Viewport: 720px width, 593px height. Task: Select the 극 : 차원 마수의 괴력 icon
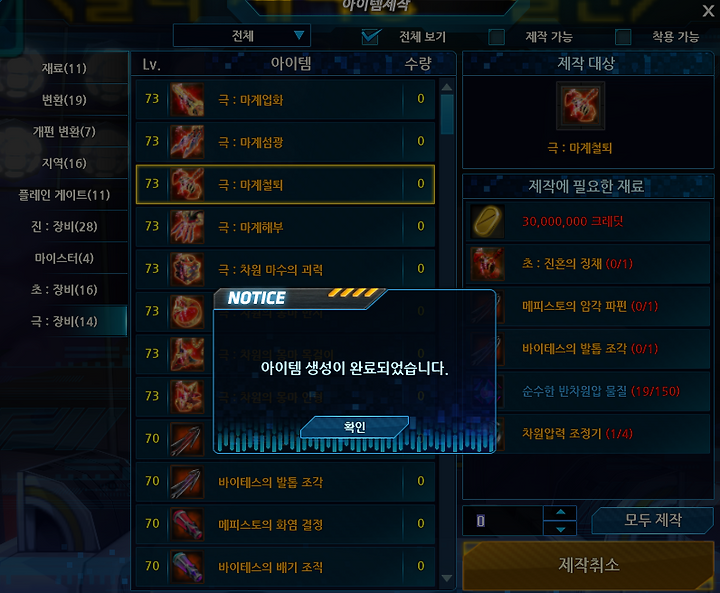pyautogui.click(x=187, y=269)
